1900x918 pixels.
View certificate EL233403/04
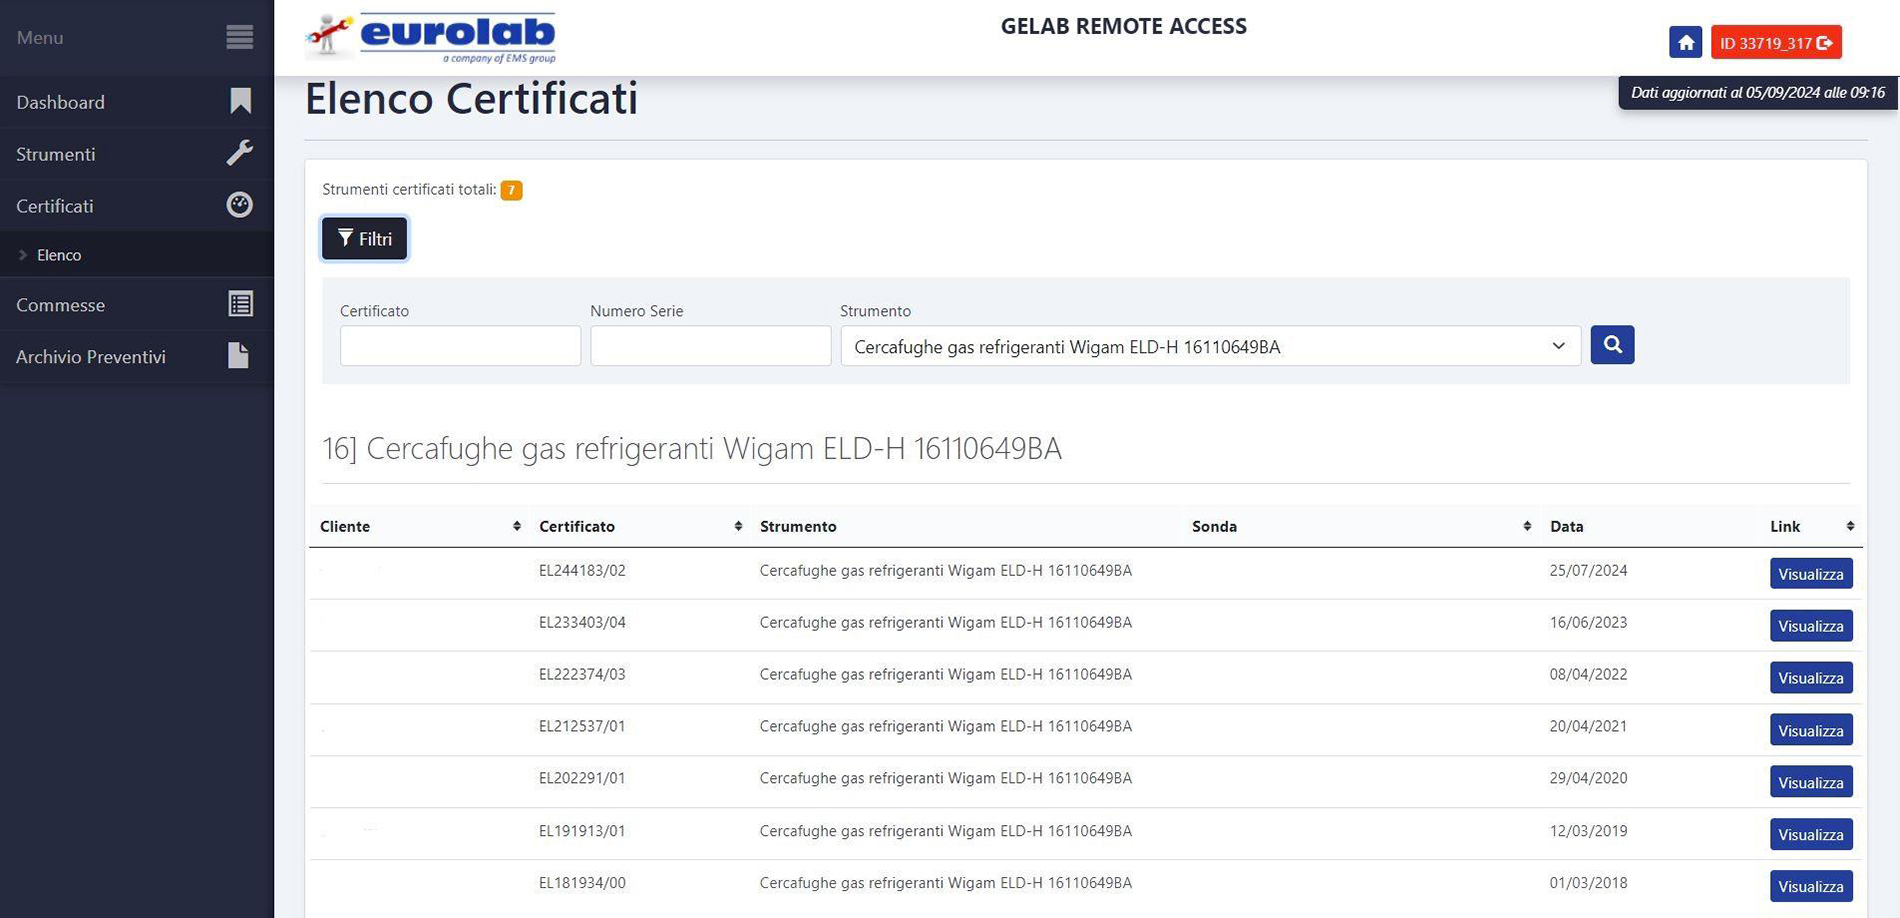[x=1811, y=626]
